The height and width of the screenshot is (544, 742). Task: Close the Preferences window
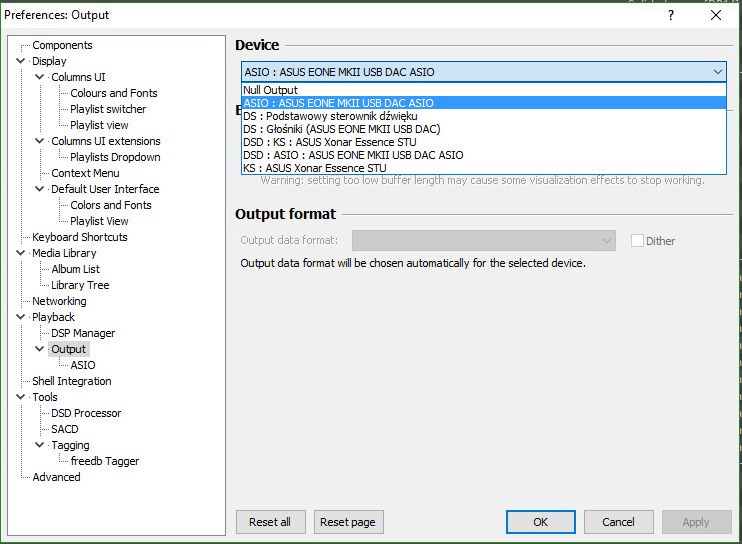click(x=716, y=15)
